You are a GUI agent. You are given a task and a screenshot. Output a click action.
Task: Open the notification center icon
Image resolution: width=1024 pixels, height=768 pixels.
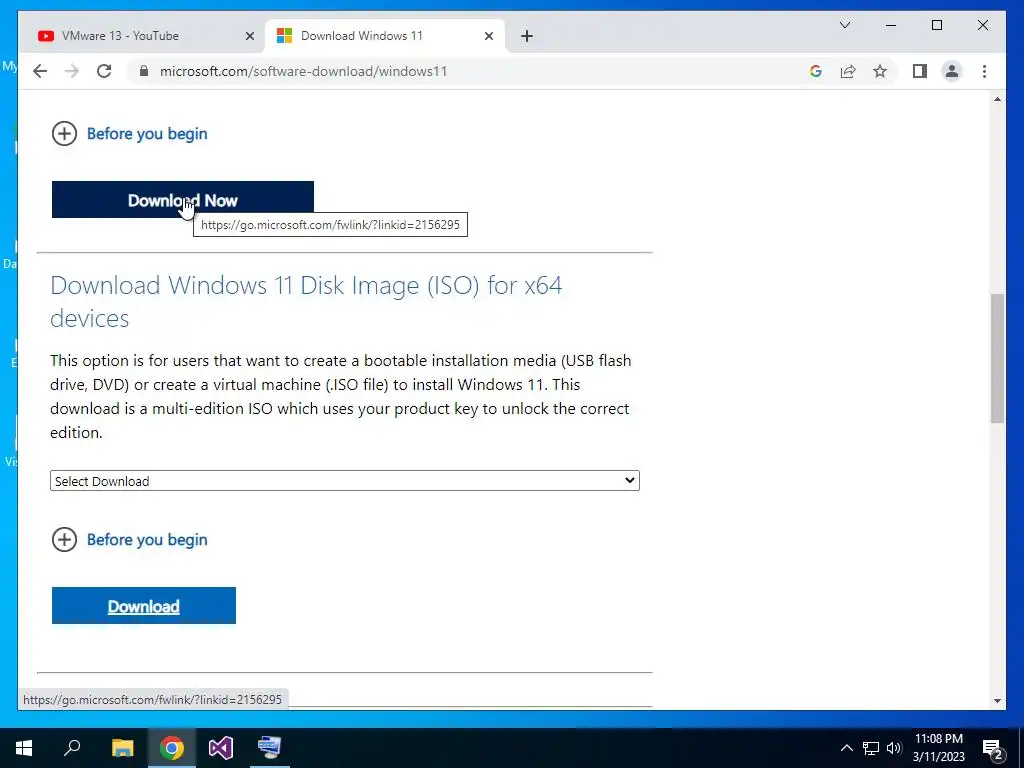[993, 748]
